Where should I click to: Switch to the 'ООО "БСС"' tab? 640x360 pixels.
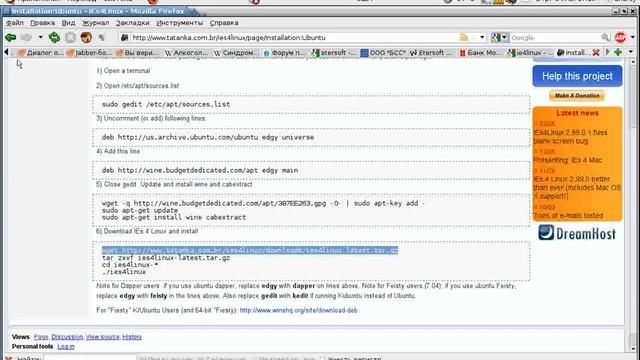(383, 53)
